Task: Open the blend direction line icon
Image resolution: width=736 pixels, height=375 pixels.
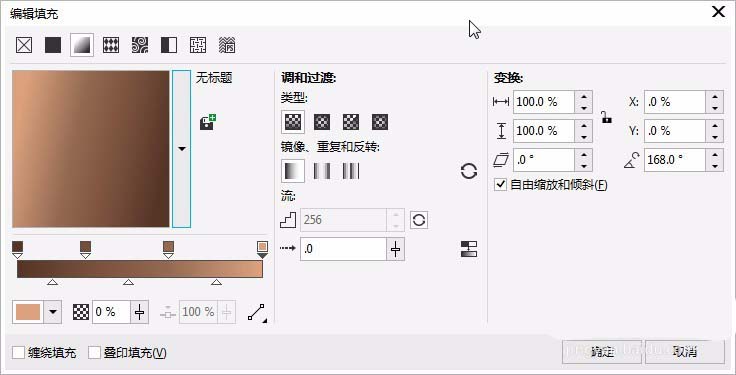Action: 256,313
